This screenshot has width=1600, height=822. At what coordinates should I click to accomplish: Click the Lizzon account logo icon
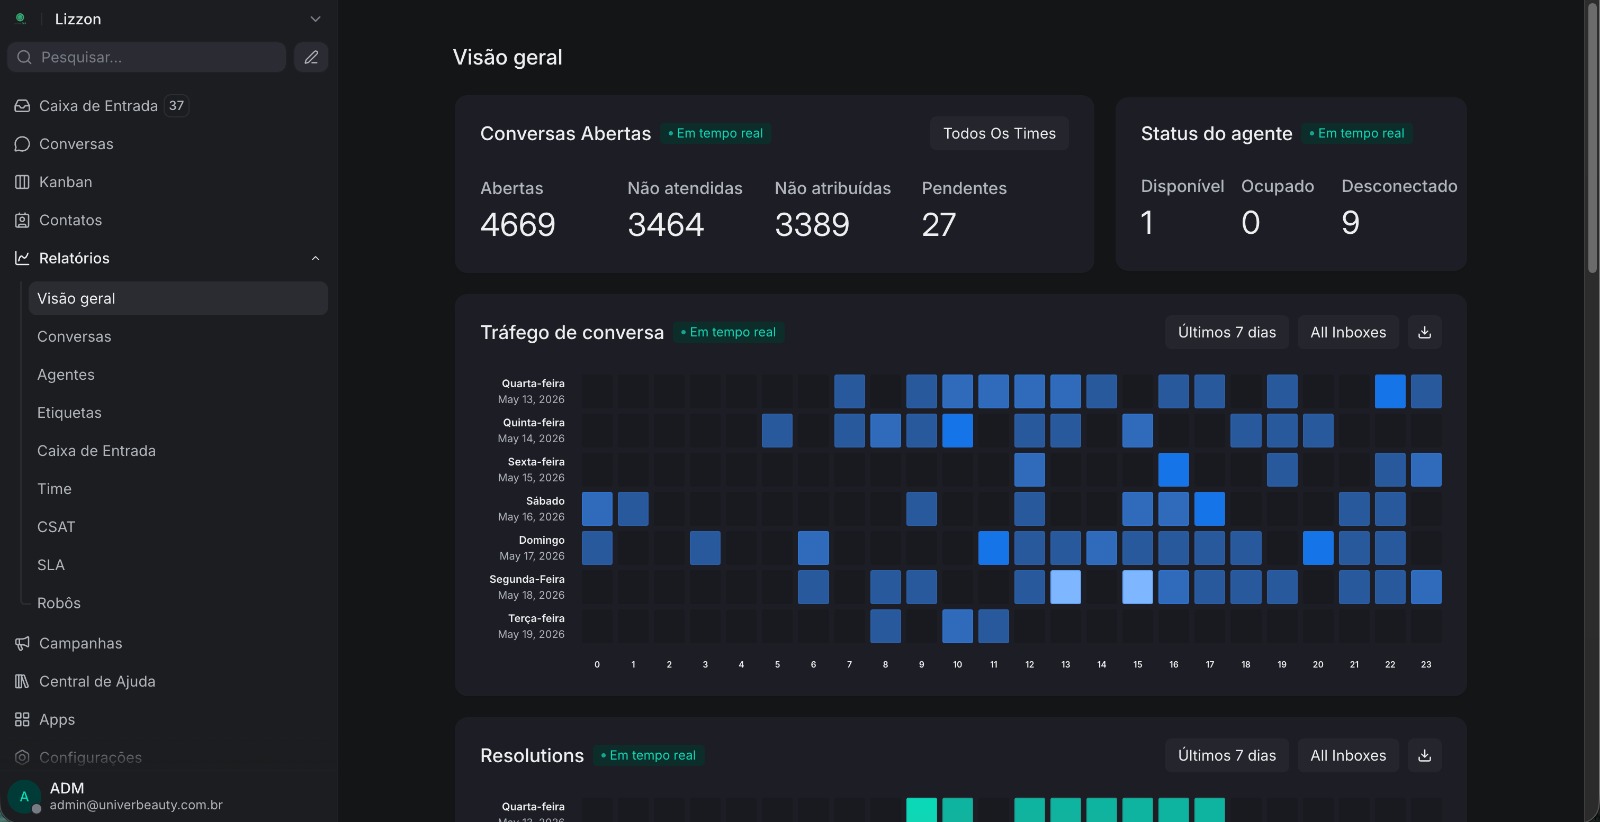tap(20, 18)
